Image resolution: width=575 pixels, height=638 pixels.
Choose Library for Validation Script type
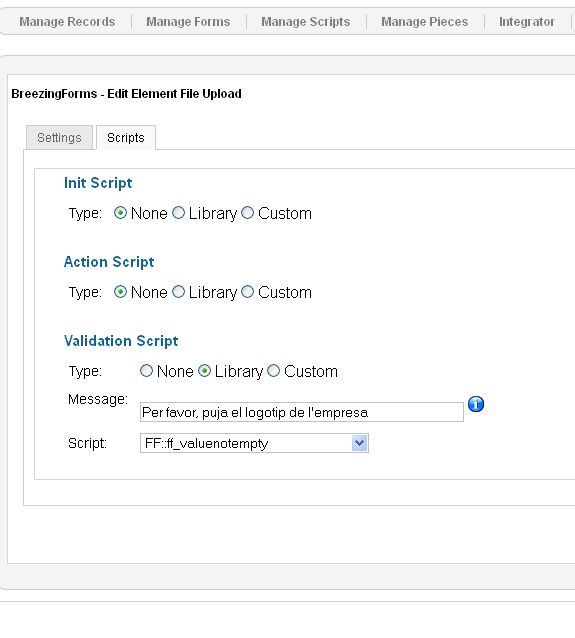204,371
